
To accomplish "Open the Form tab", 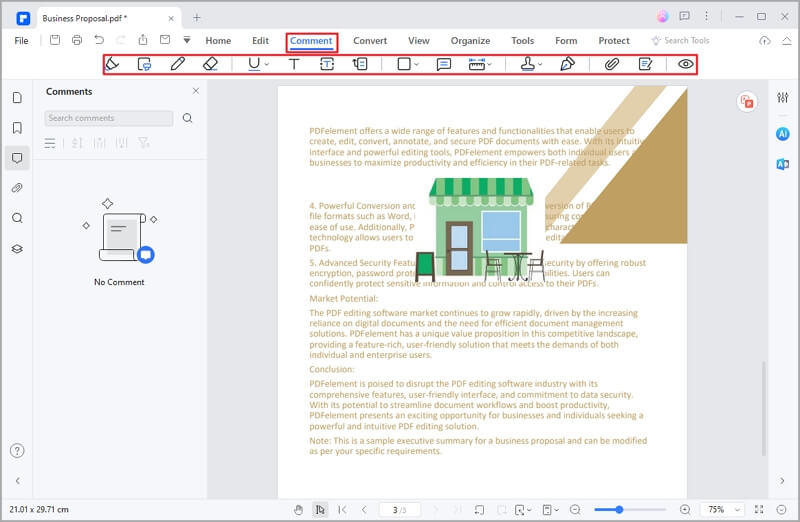I will (566, 41).
